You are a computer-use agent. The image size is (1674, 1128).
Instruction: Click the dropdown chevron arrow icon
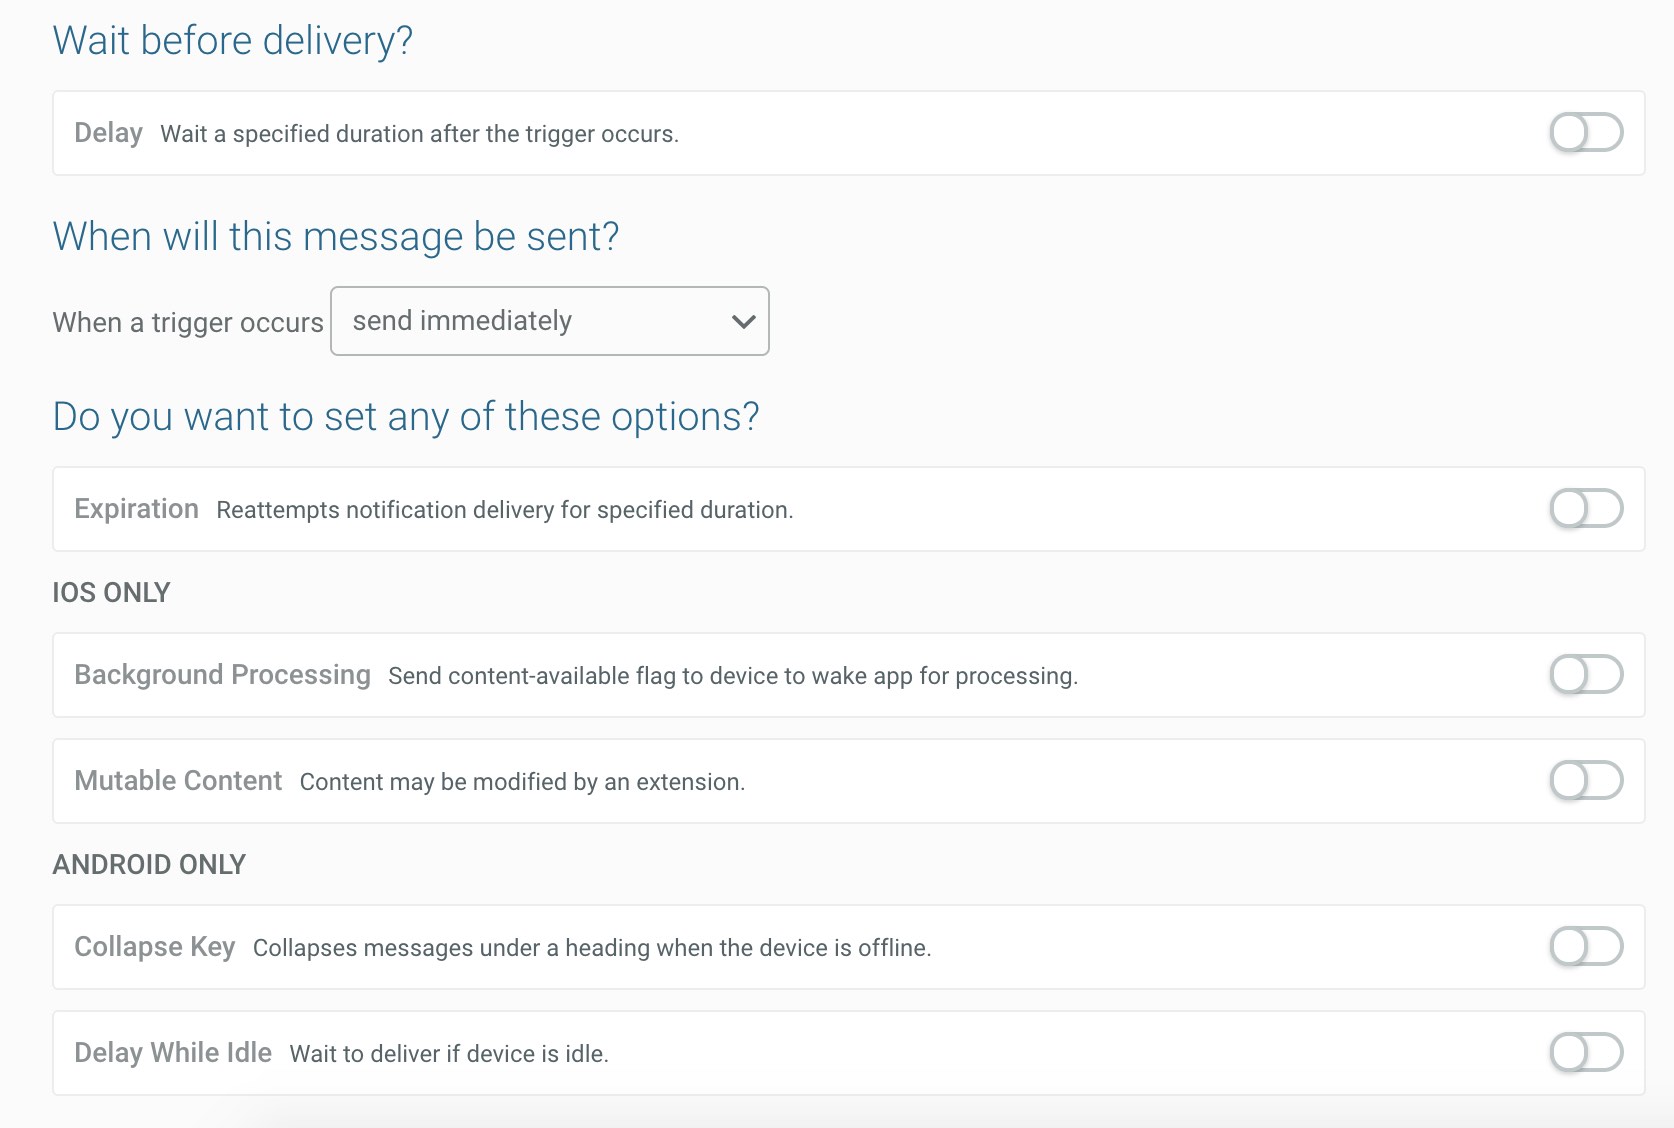(743, 321)
